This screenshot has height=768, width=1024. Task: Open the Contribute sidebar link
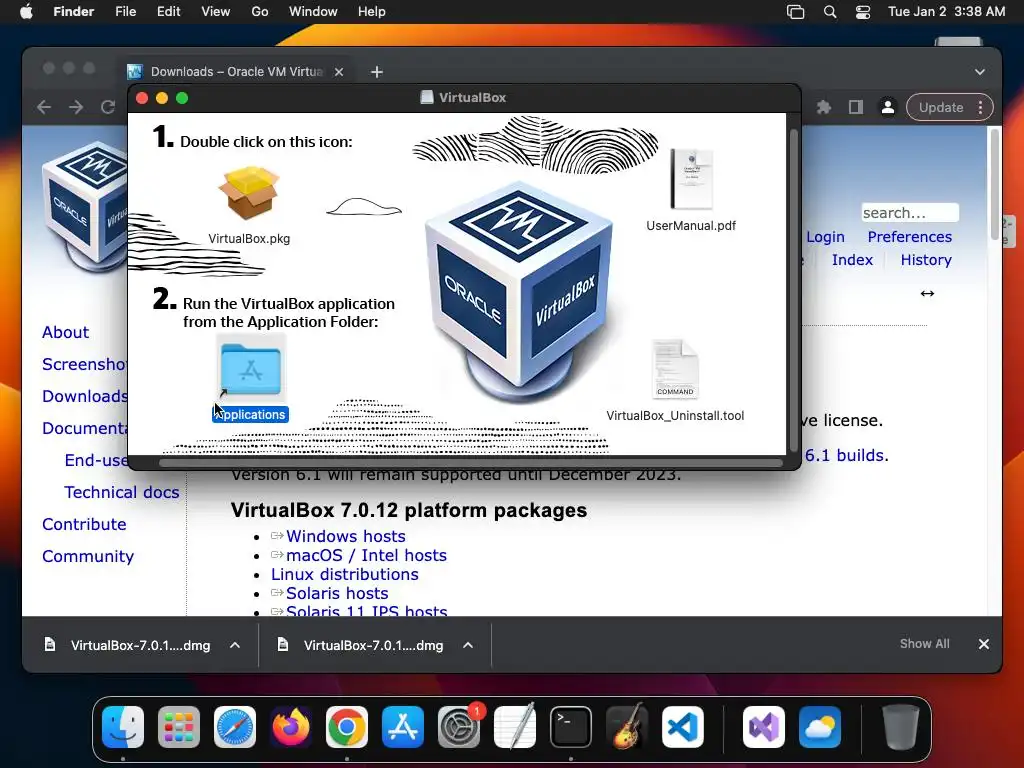pos(84,524)
